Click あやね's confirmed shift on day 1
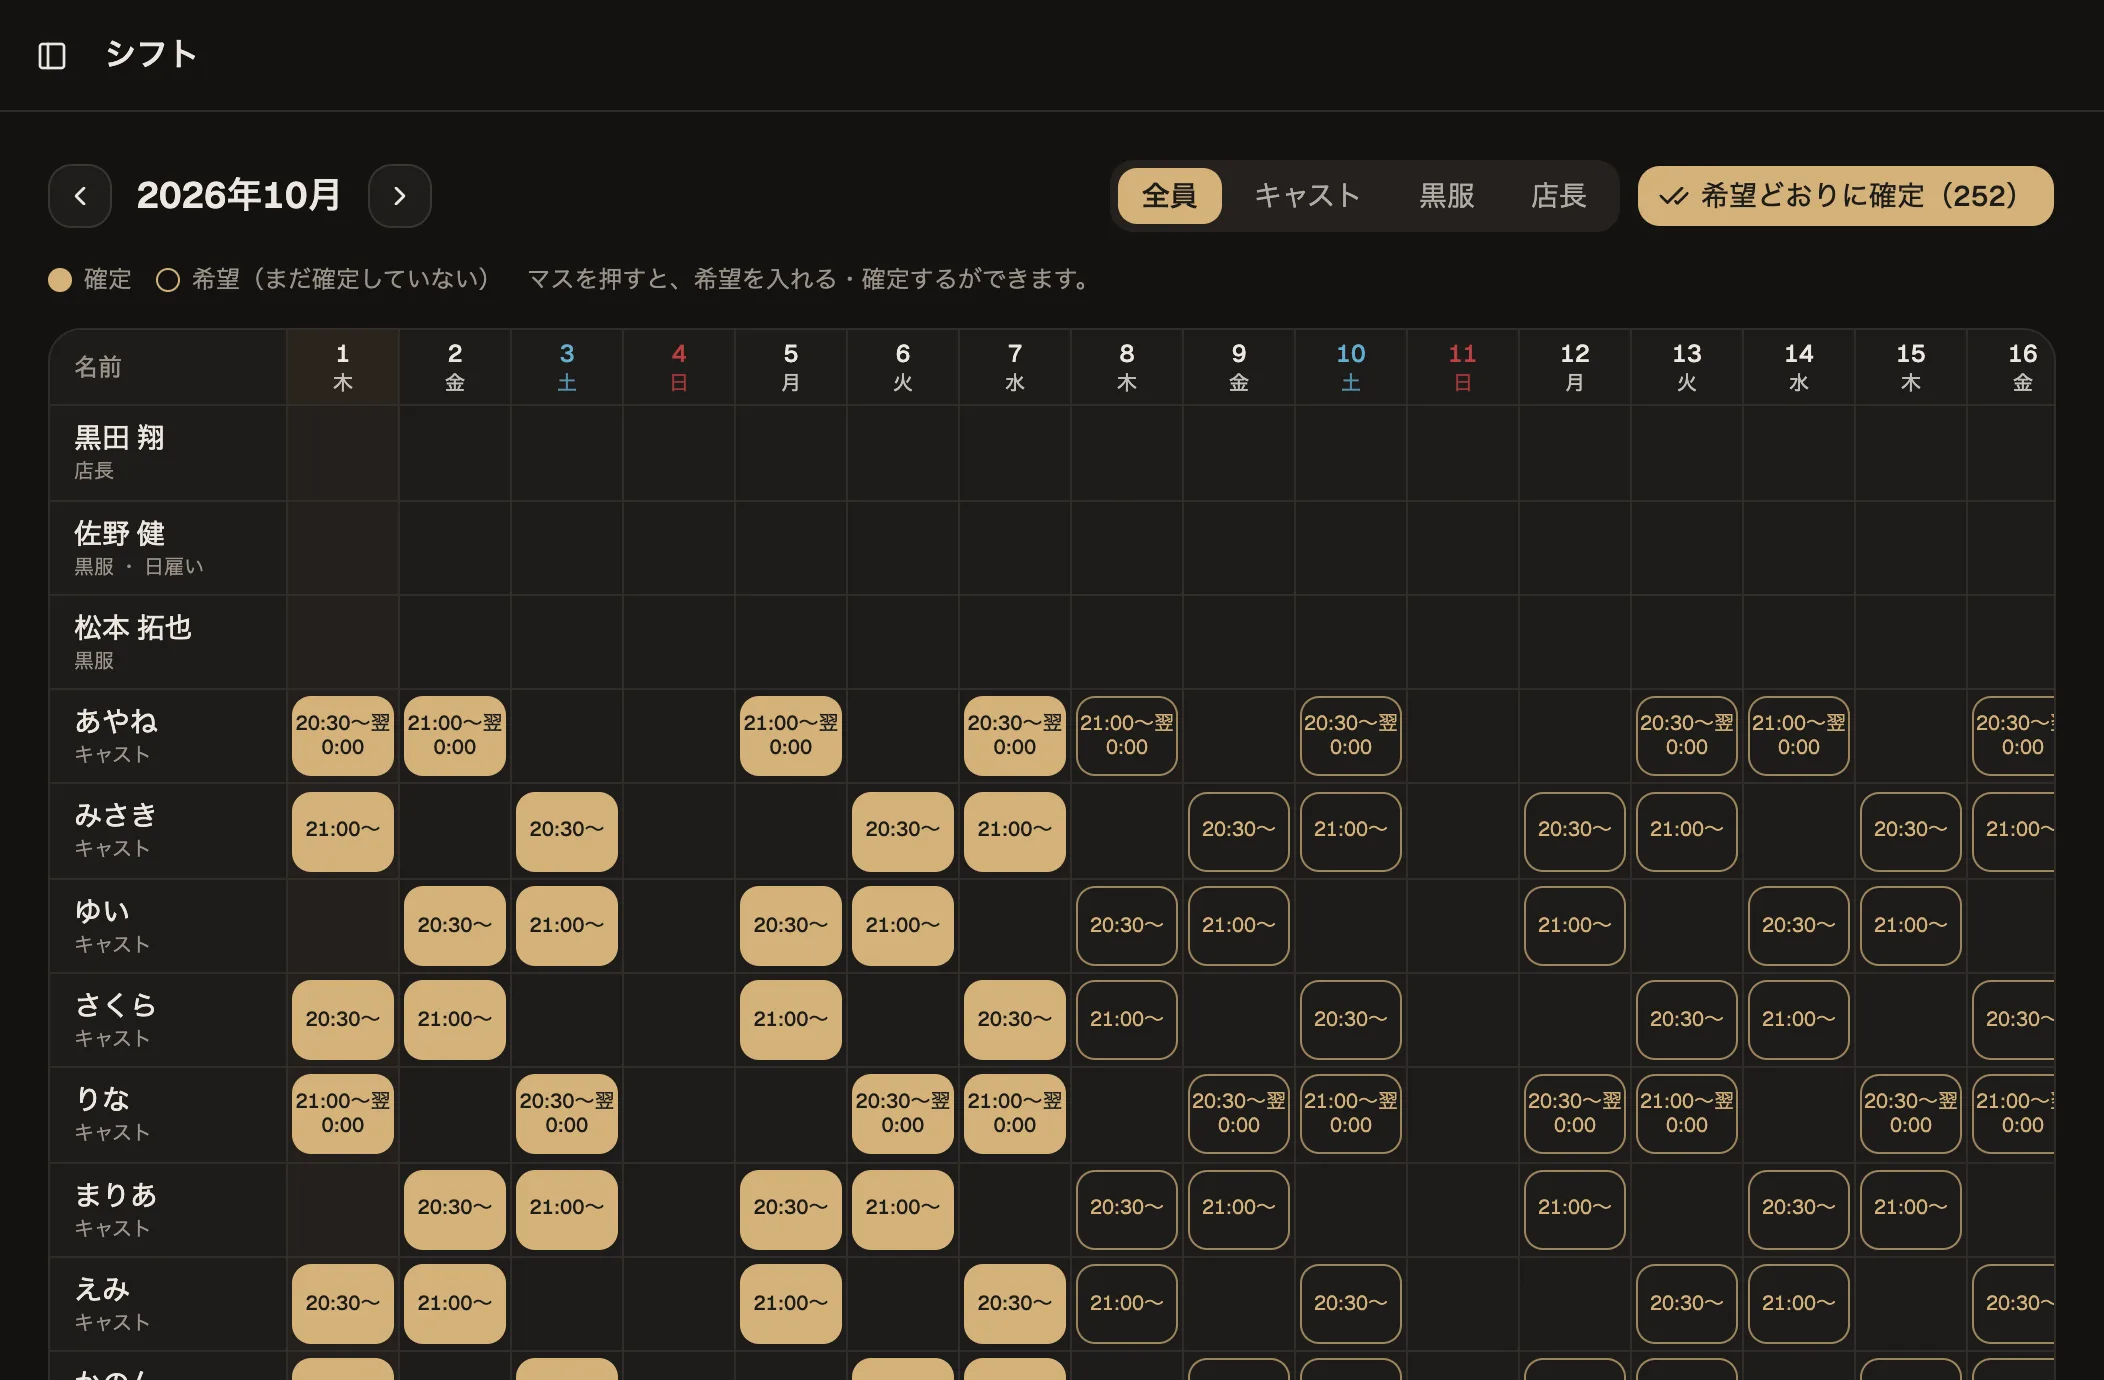 point(343,736)
